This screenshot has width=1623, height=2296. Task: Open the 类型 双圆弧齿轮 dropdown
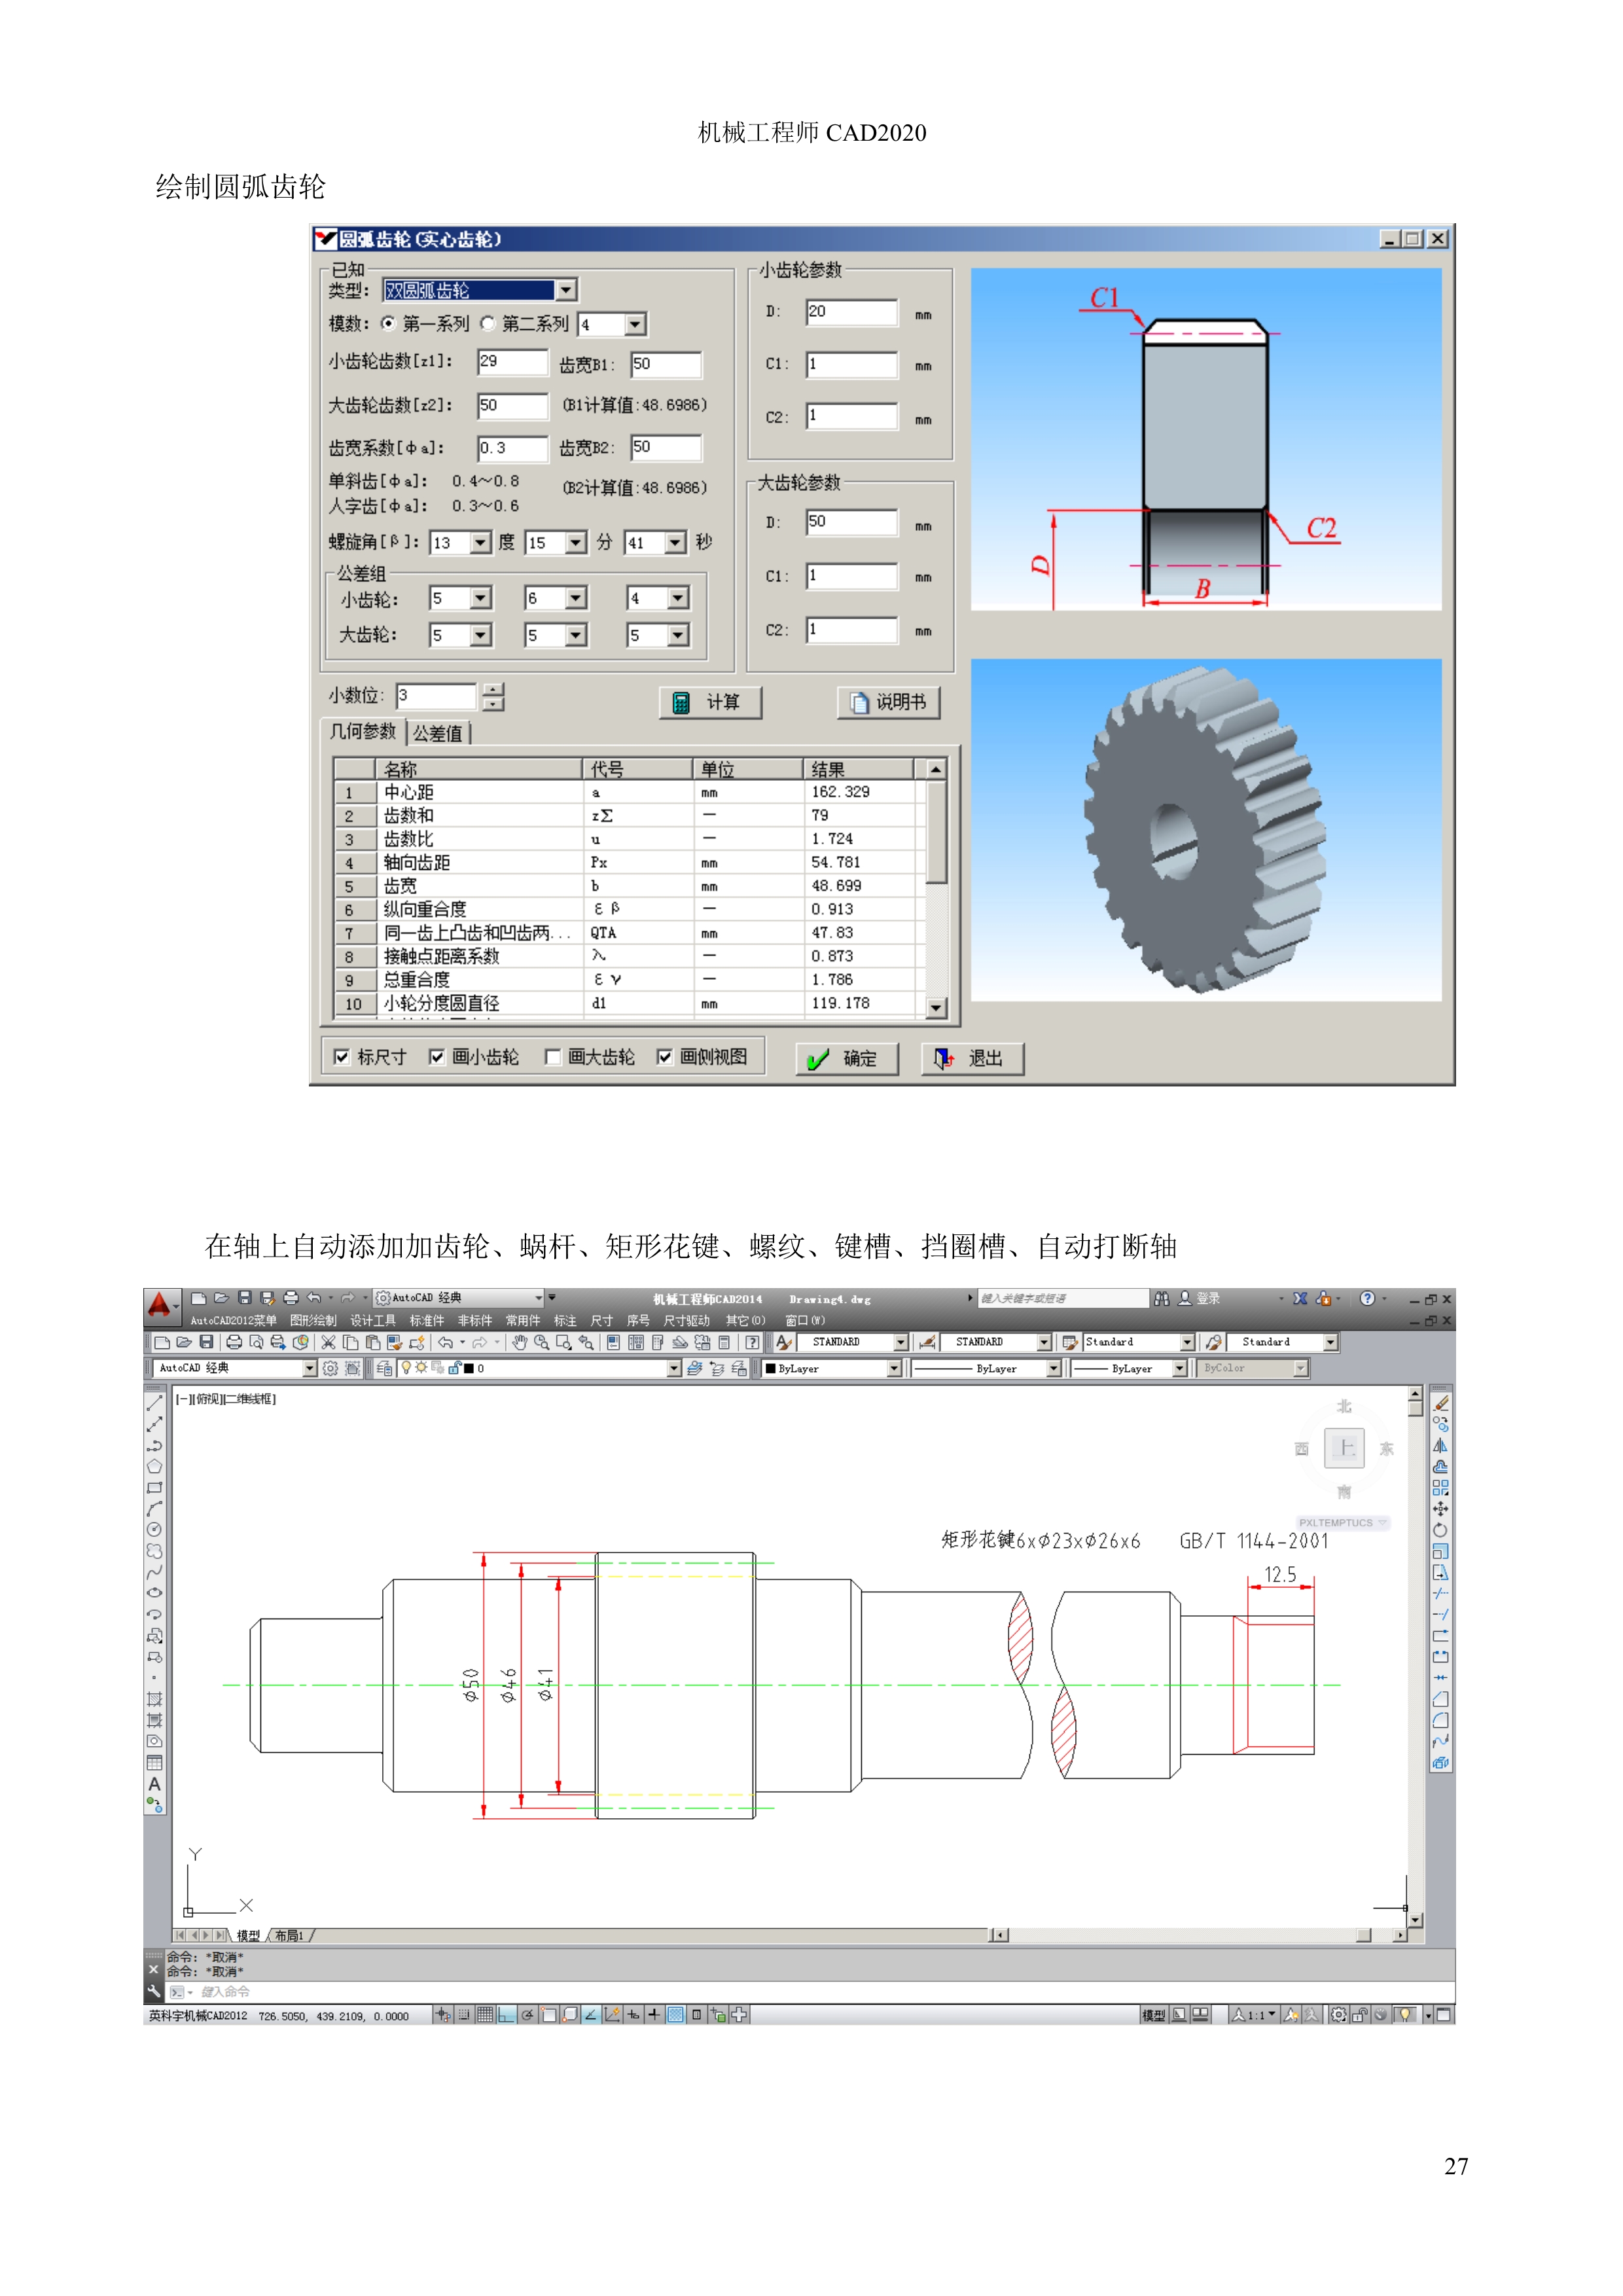(566, 290)
